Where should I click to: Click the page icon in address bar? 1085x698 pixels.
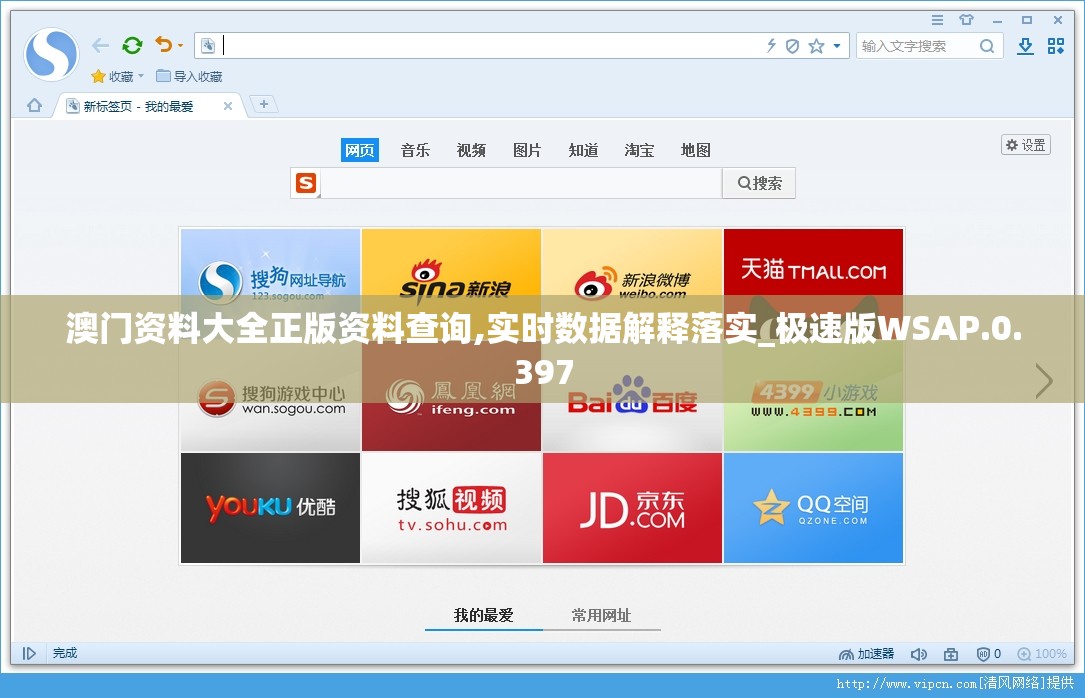click(x=208, y=46)
